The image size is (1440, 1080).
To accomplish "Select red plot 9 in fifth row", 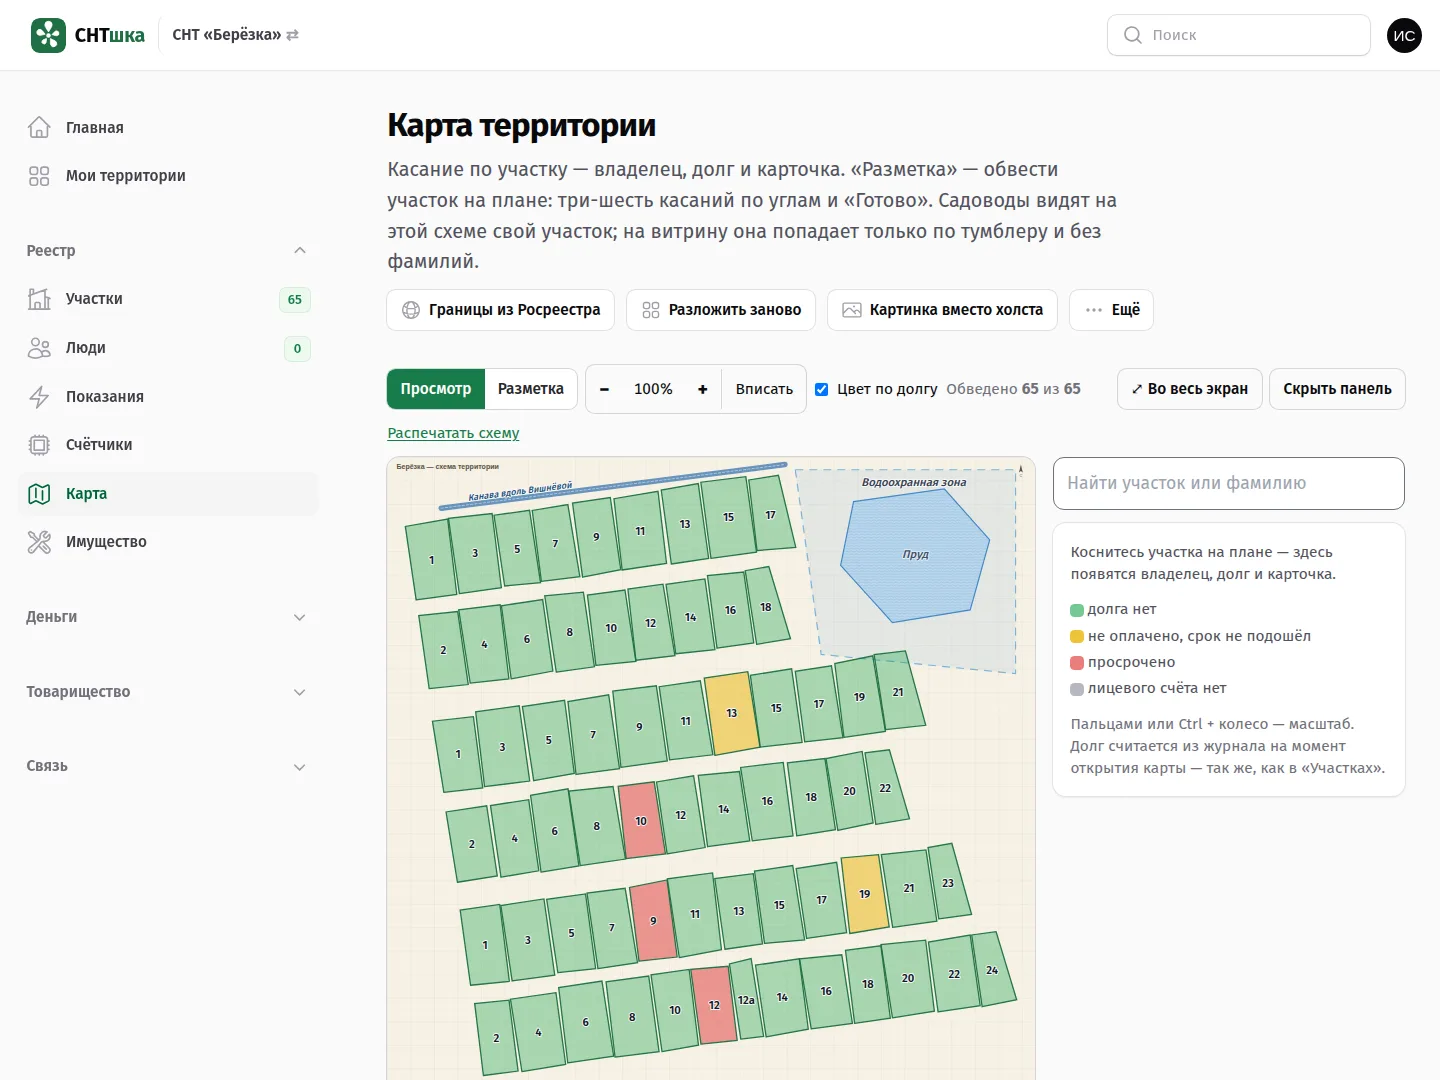I will (653, 921).
